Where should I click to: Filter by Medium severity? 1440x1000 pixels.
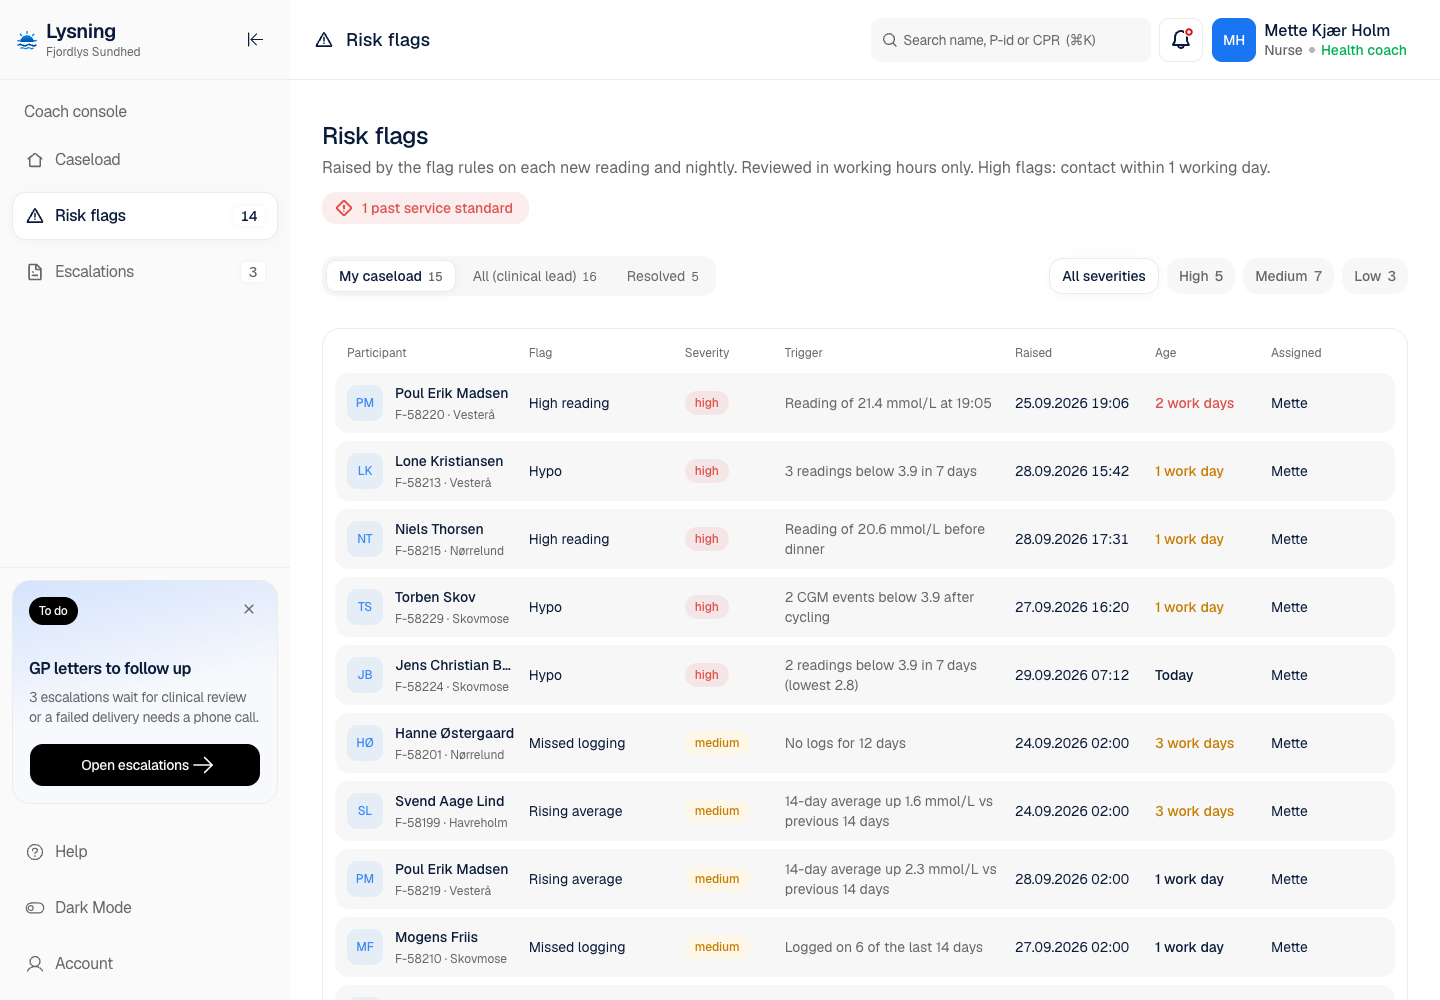1289,276
